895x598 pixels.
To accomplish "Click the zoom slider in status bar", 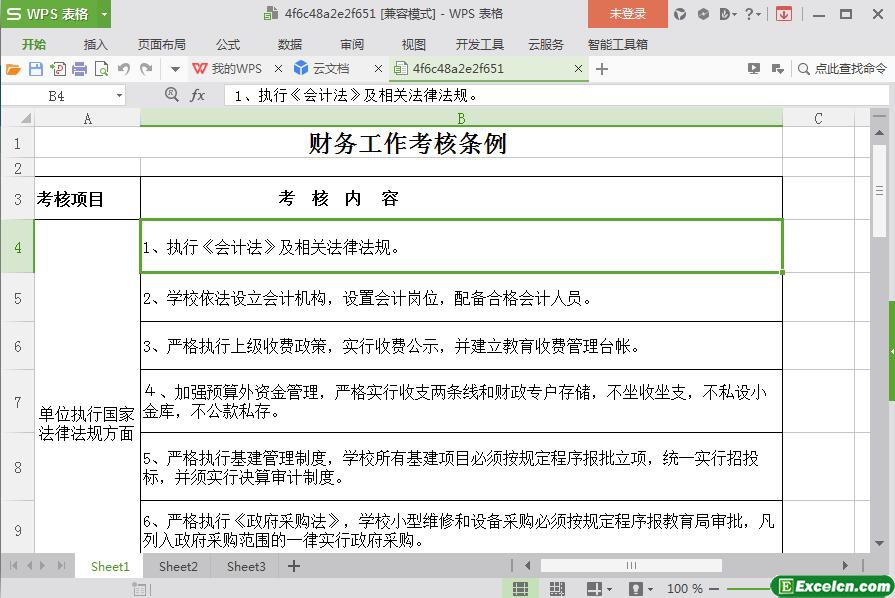I will tap(745, 588).
